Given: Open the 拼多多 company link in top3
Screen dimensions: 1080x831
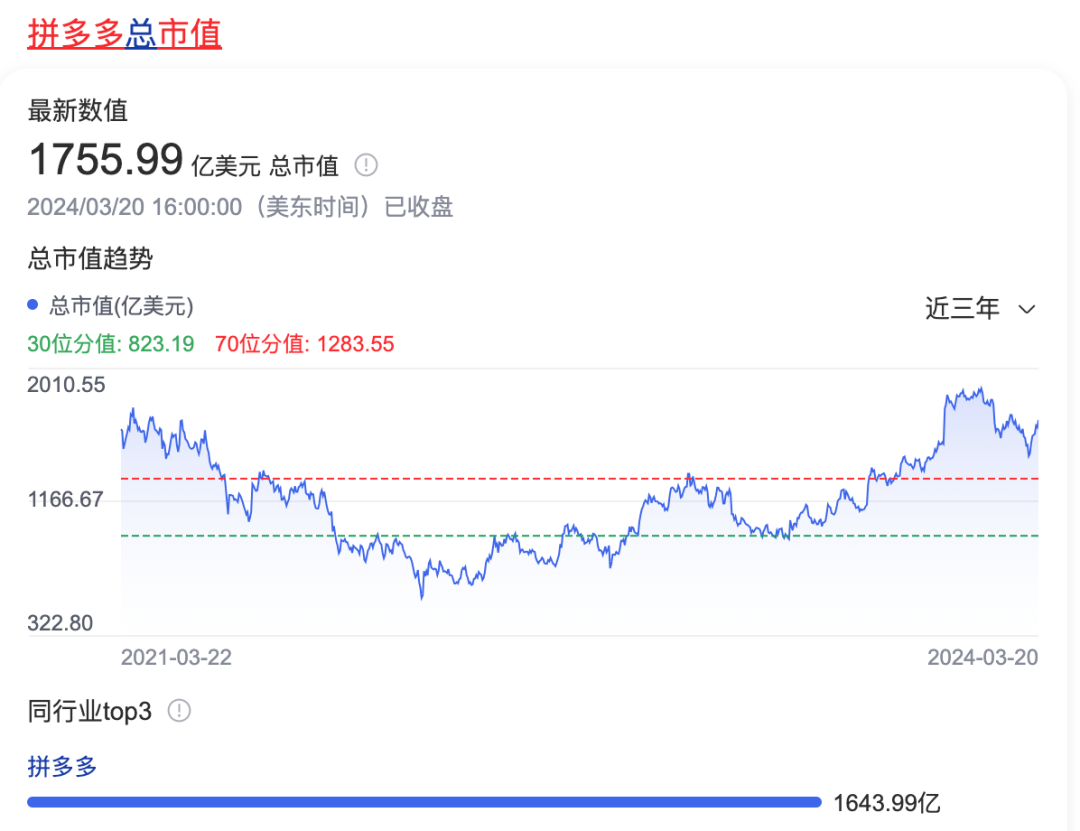Looking at the screenshot, I should coord(62,766).
